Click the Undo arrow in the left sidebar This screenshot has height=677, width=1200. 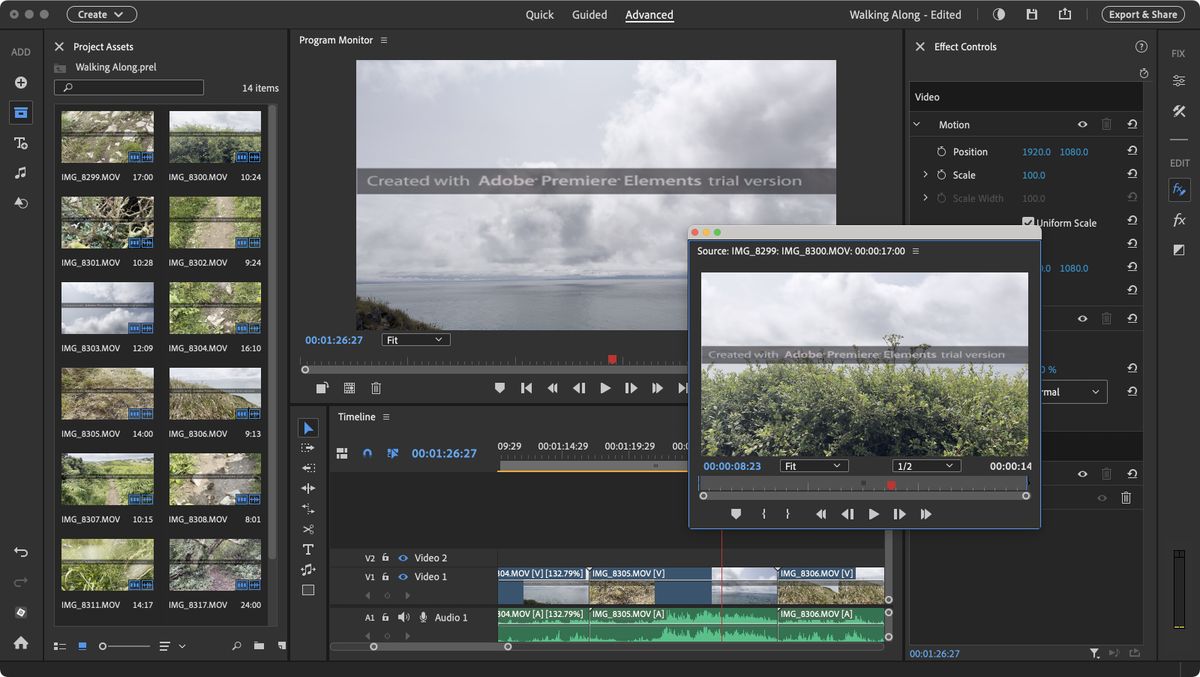click(20, 551)
